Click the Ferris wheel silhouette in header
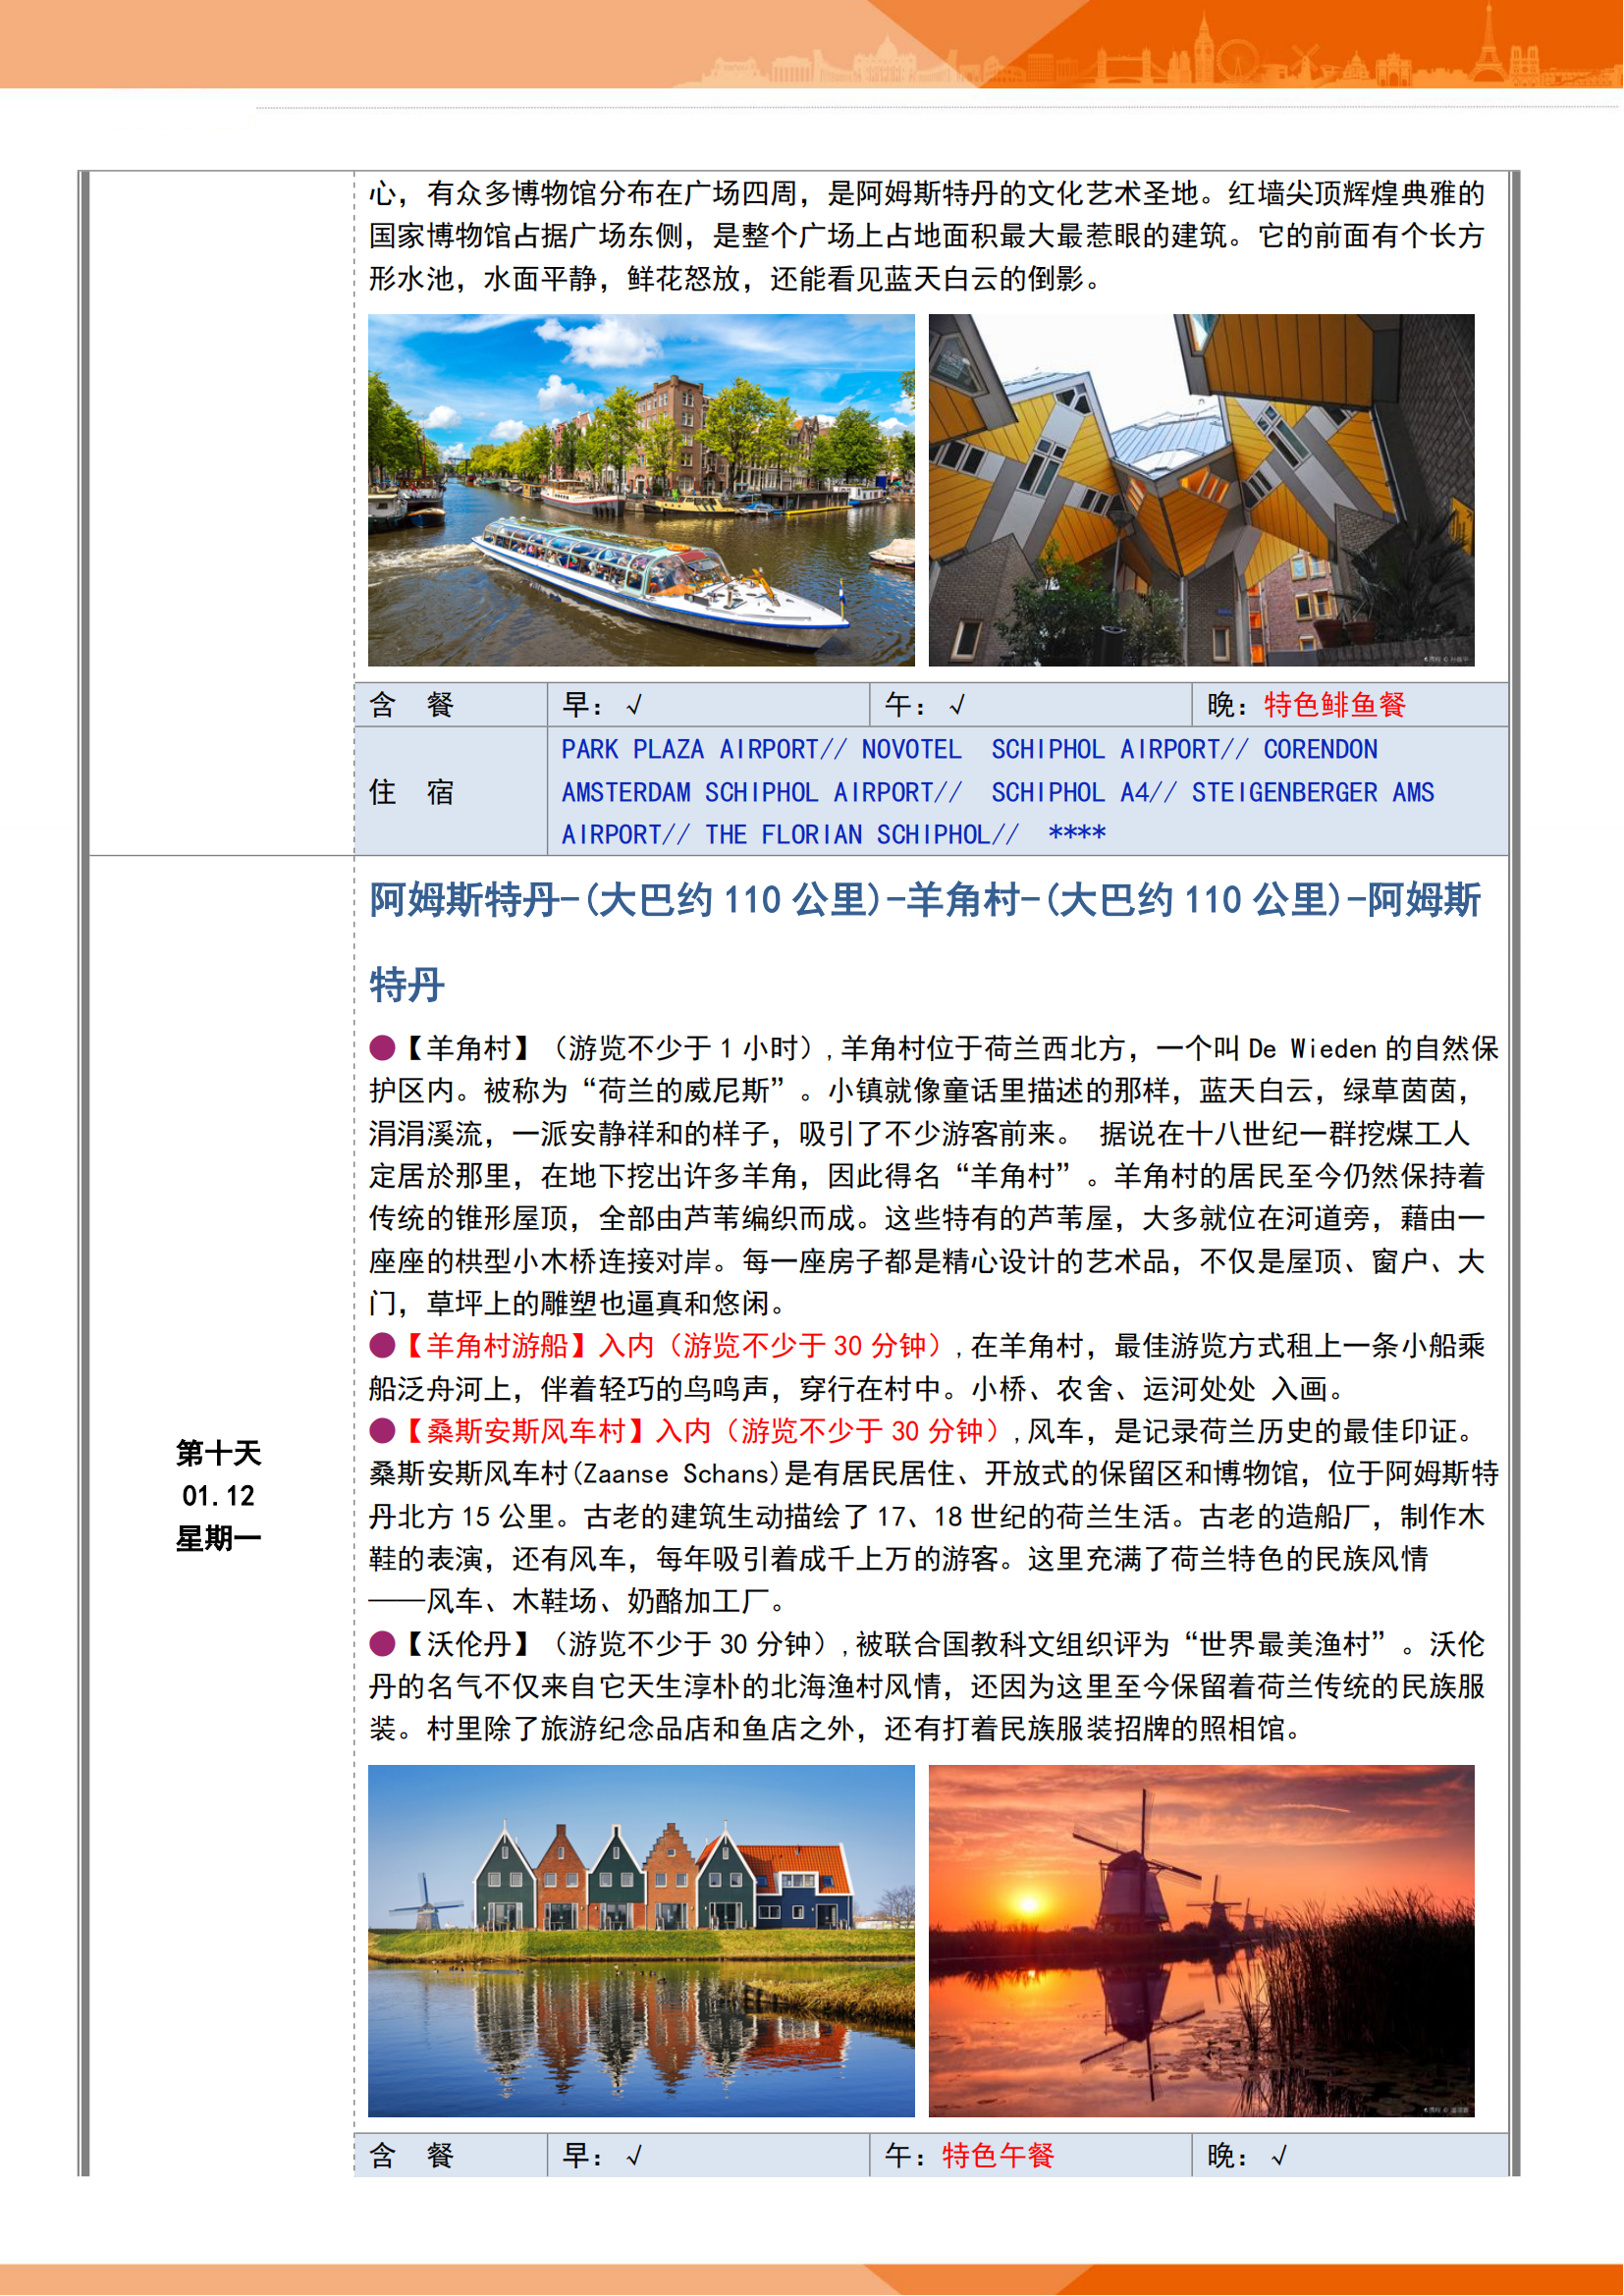1624x2296 pixels. [x=1239, y=58]
